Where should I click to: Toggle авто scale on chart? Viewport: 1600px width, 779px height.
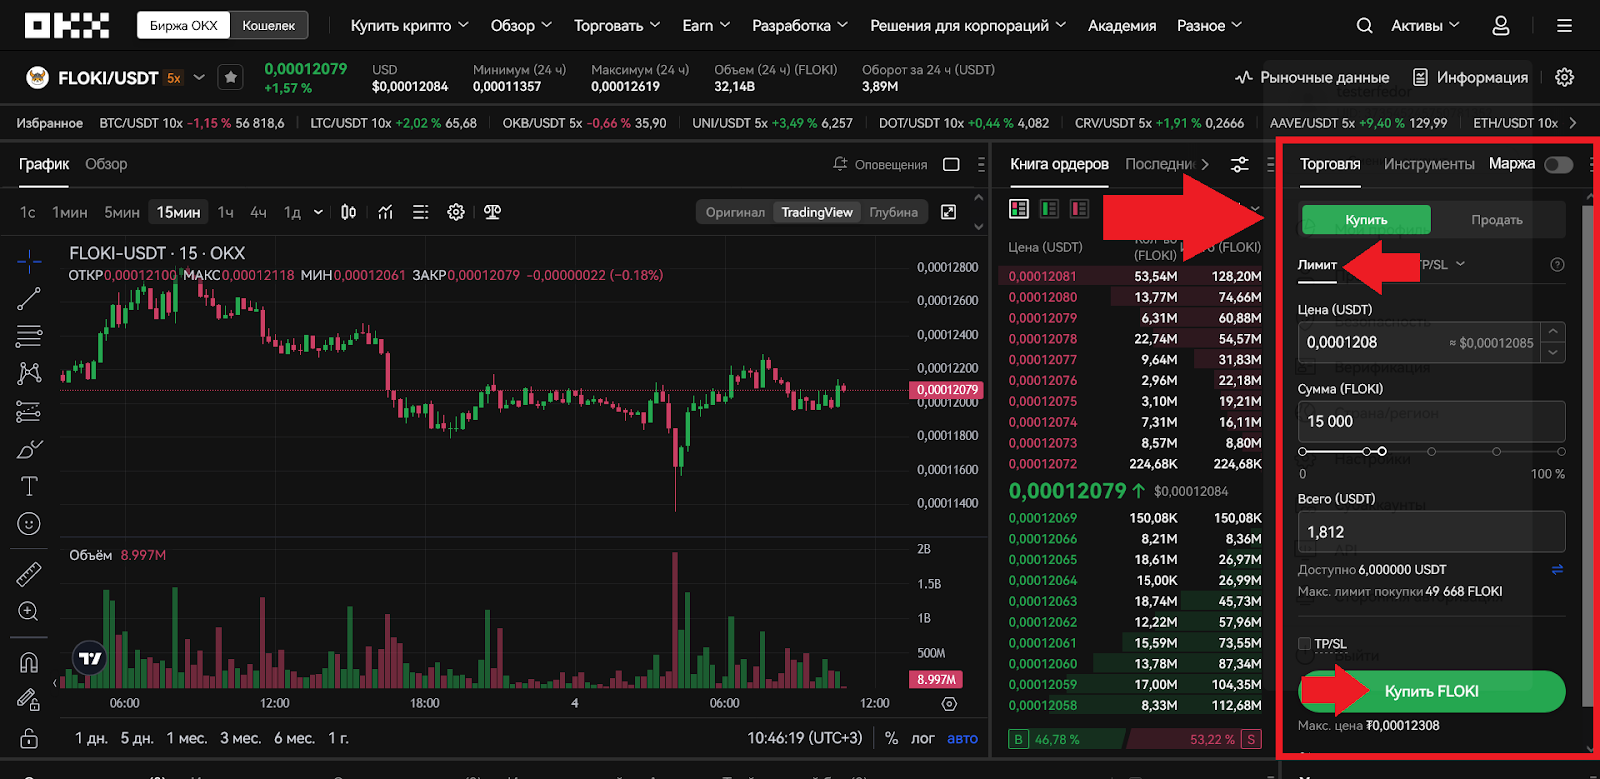[962, 738]
